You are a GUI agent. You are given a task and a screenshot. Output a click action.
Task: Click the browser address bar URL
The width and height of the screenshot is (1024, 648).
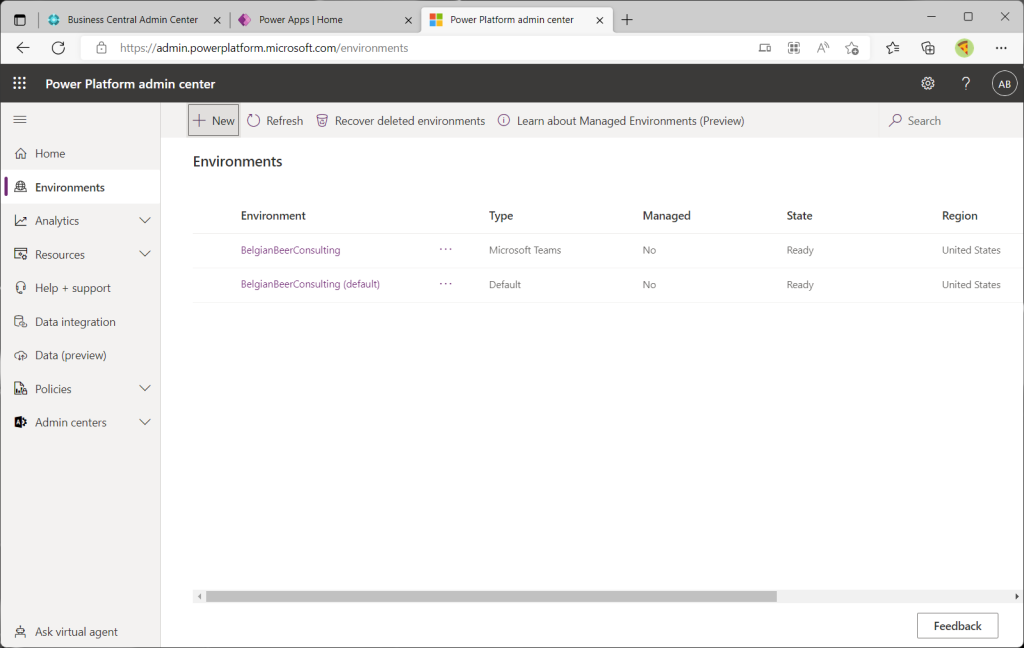coord(264,48)
